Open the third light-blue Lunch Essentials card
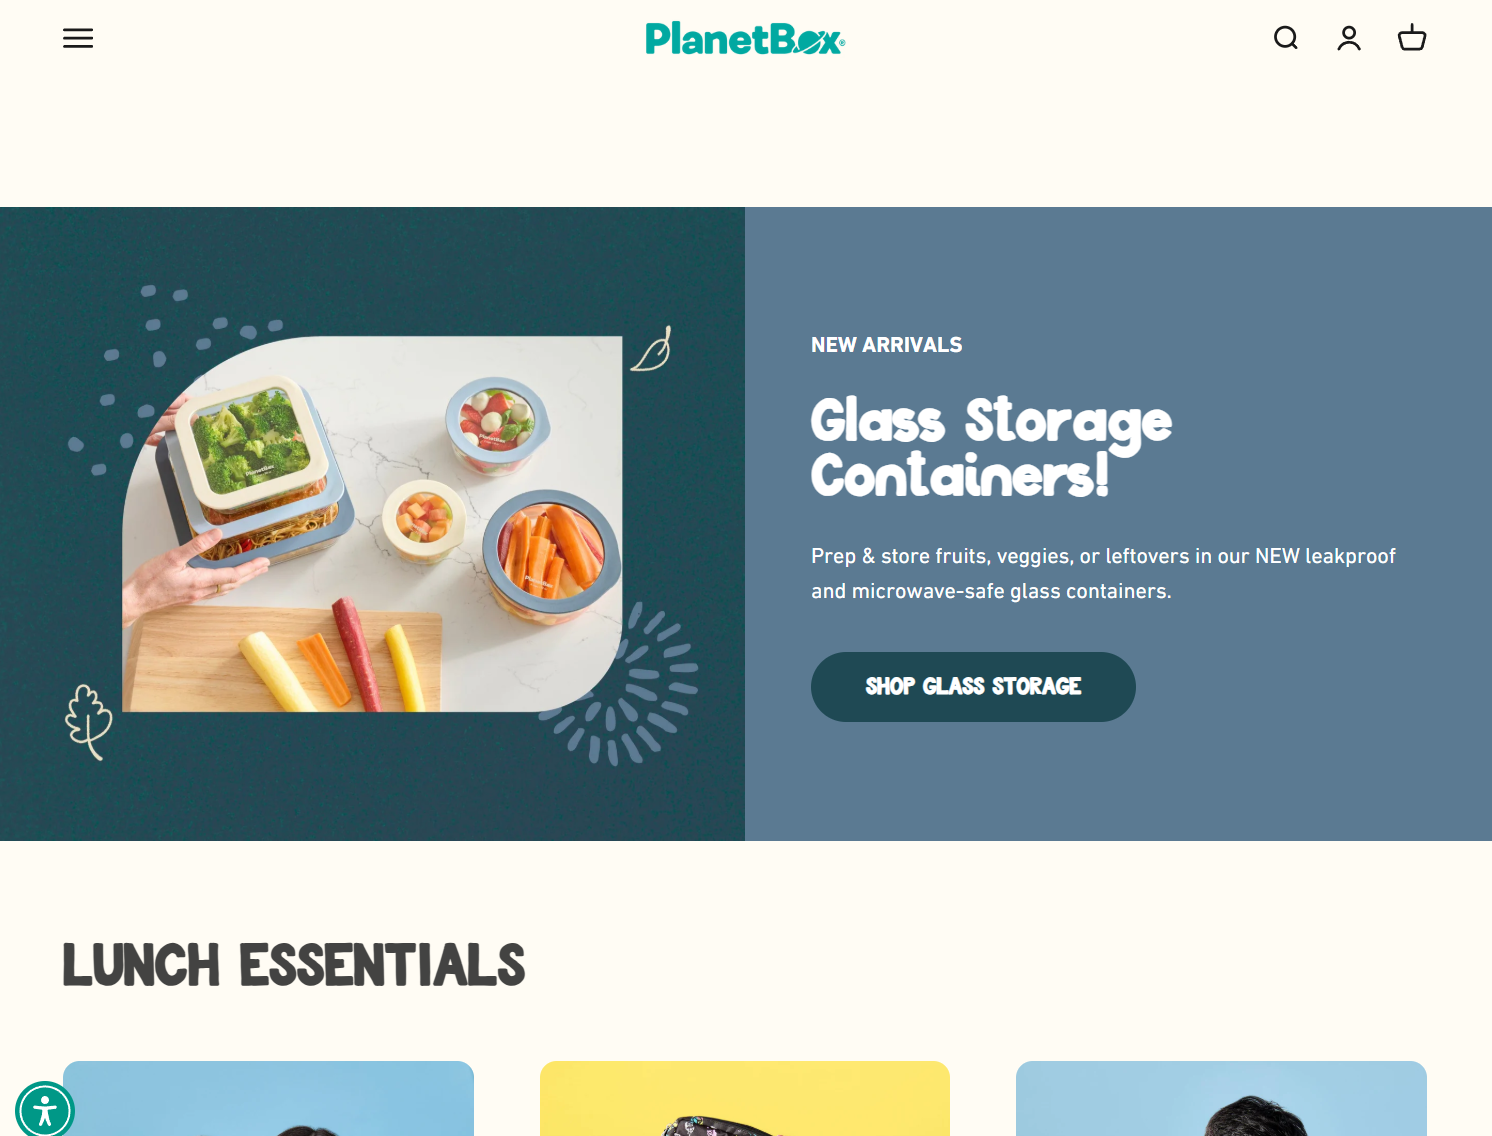Screen dimensions: 1492x1136 click(1221, 1098)
